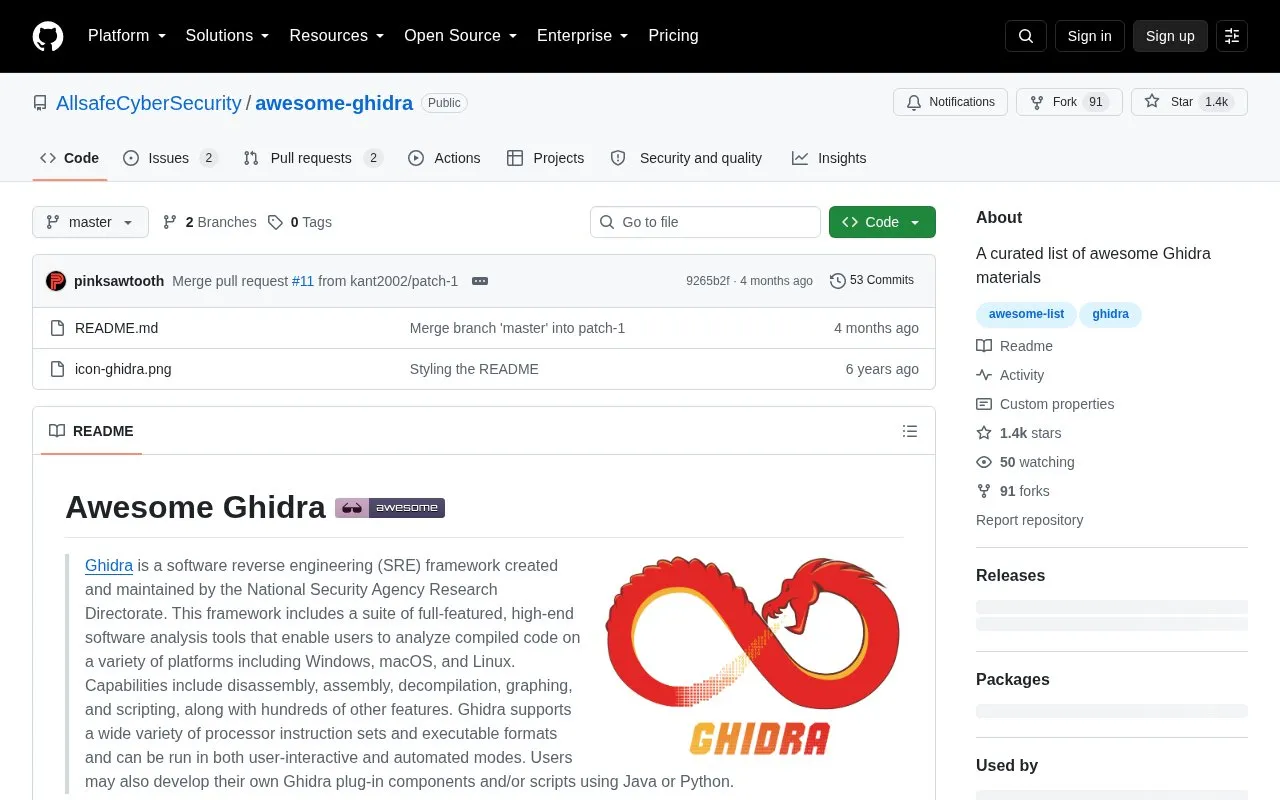
Task: Expand the Open Source menu
Action: [461, 36]
